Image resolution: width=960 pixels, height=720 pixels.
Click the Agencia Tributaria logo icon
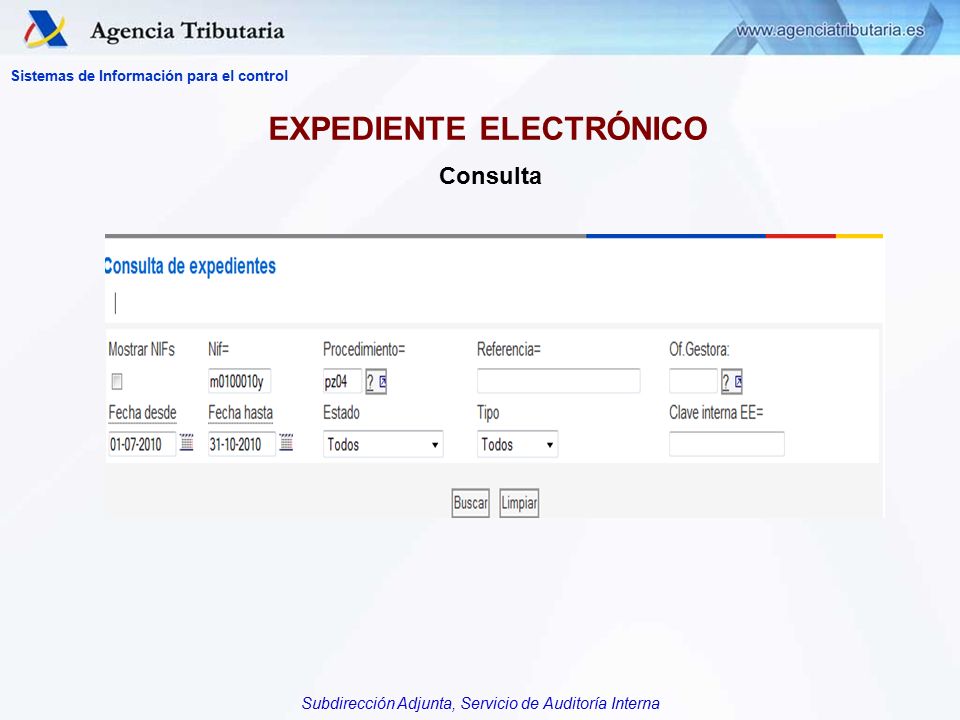(x=45, y=29)
